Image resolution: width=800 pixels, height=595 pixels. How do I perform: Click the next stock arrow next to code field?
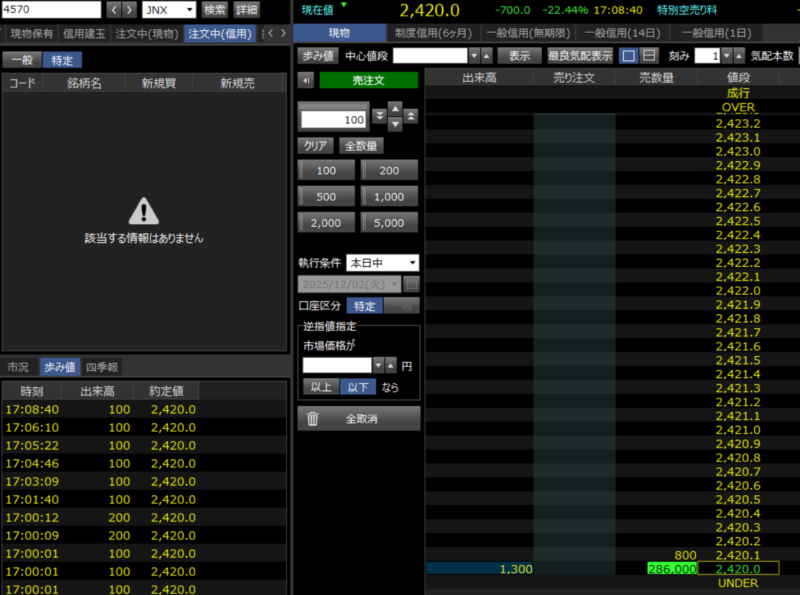point(129,10)
